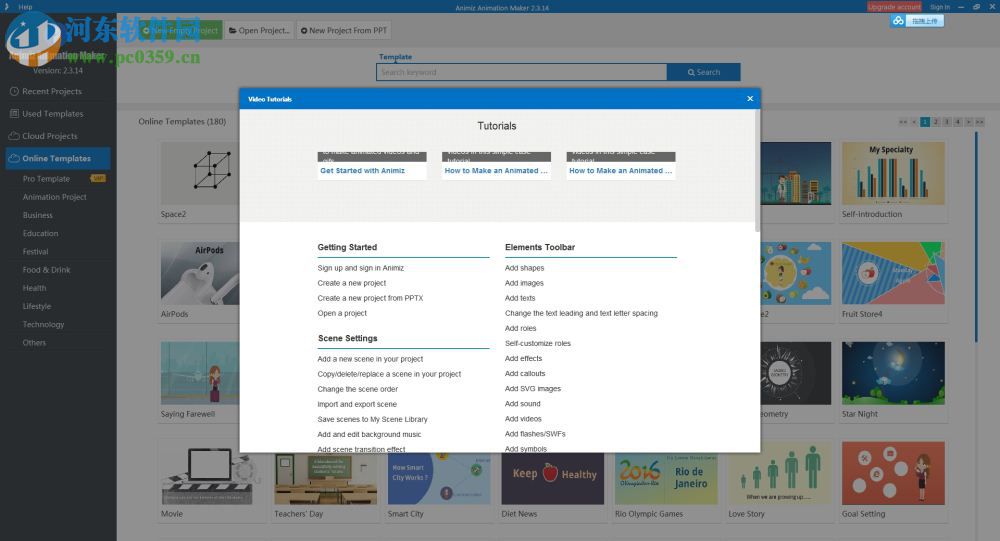Close the Video Tutorials dialog

[750, 98]
